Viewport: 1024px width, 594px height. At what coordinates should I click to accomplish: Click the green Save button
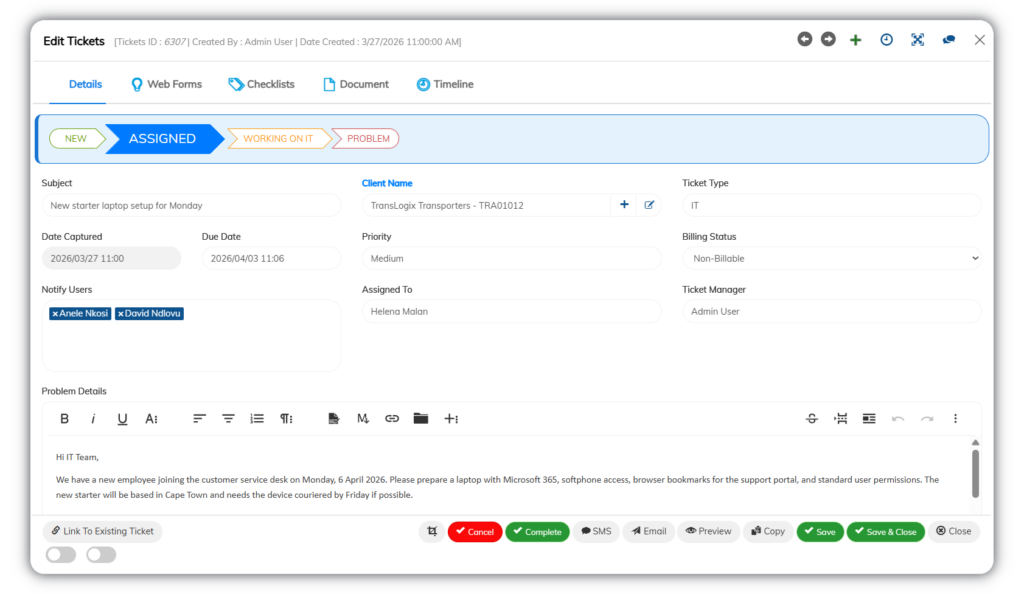pyautogui.click(x=820, y=531)
